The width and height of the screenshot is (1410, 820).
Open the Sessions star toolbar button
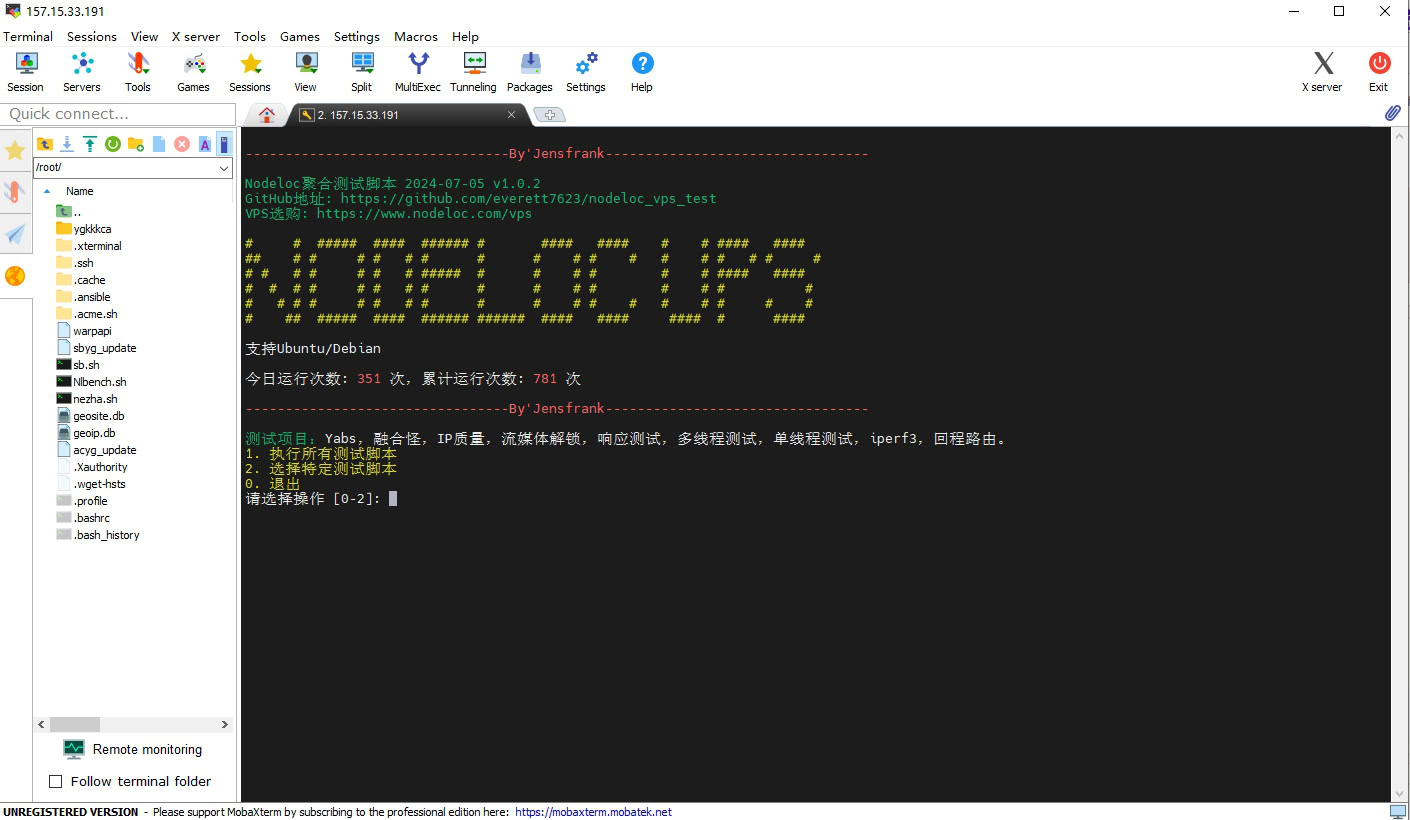tap(250, 73)
